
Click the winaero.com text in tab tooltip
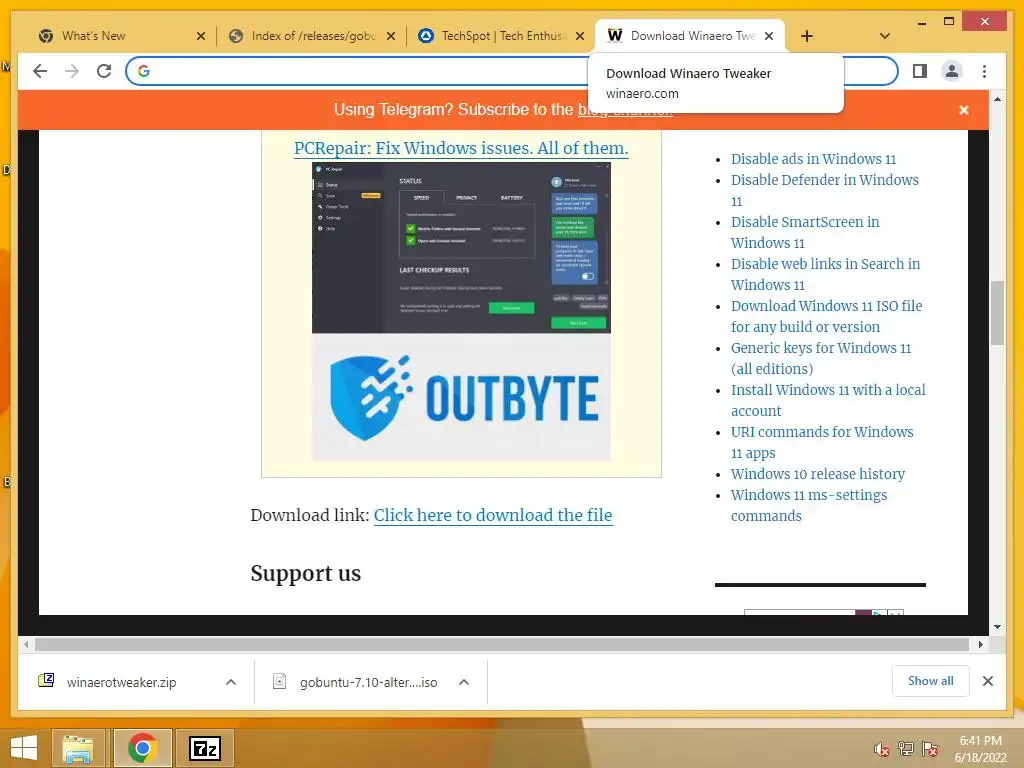642,93
